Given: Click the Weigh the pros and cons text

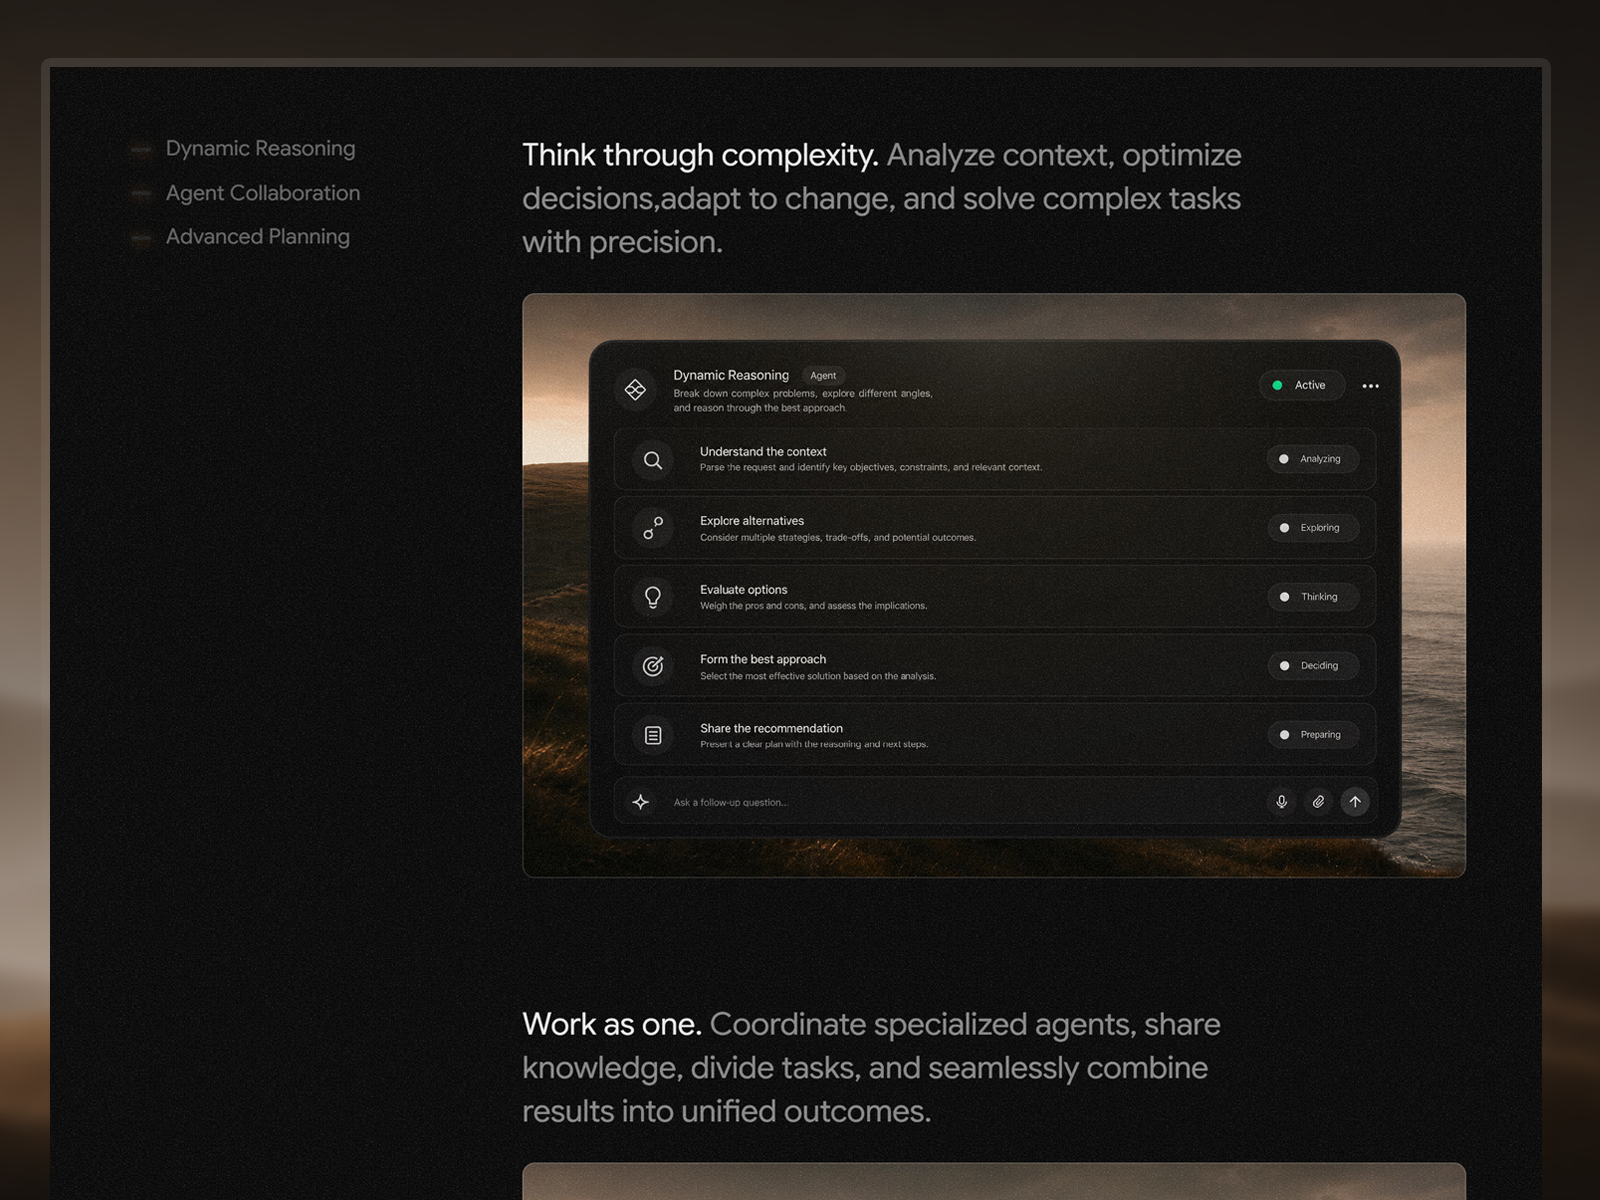Looking at the screenshot, I should pyautogui.click(x=814, y=606).
